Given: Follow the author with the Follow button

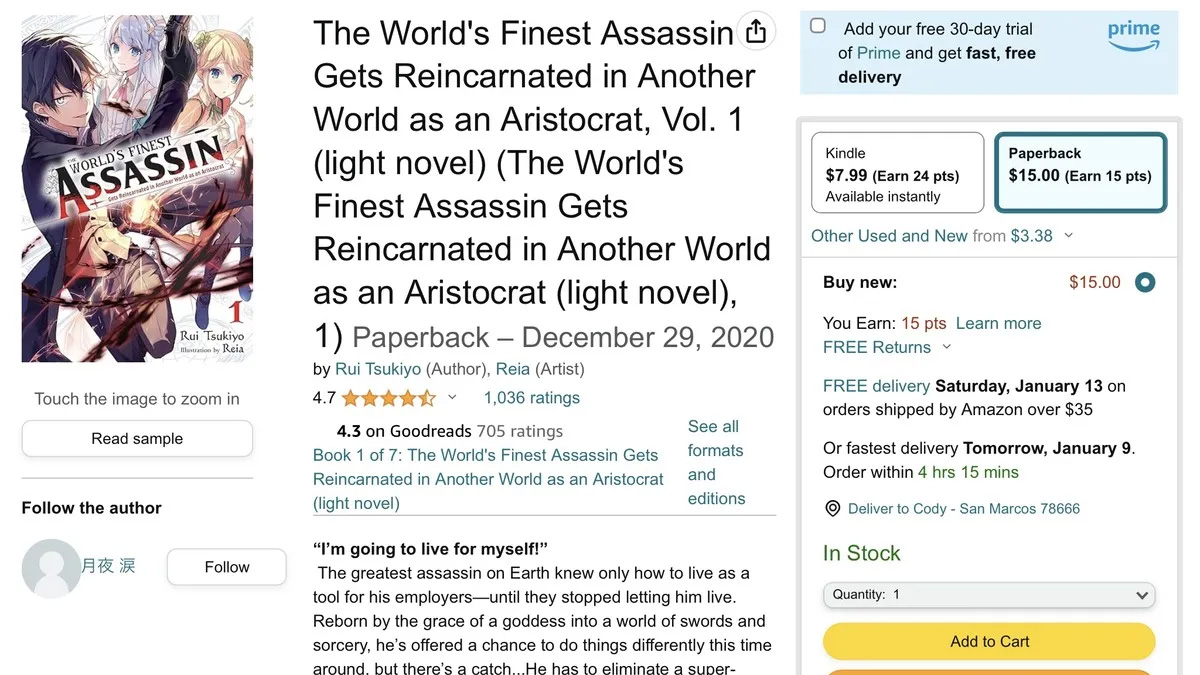Looking at the screenshot, I should 227,567.
